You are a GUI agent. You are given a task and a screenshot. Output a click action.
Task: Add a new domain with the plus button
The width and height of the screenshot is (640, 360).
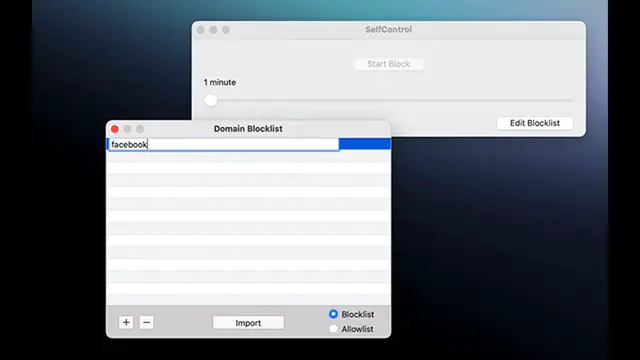pyautogui.click(x=126, y=322)
